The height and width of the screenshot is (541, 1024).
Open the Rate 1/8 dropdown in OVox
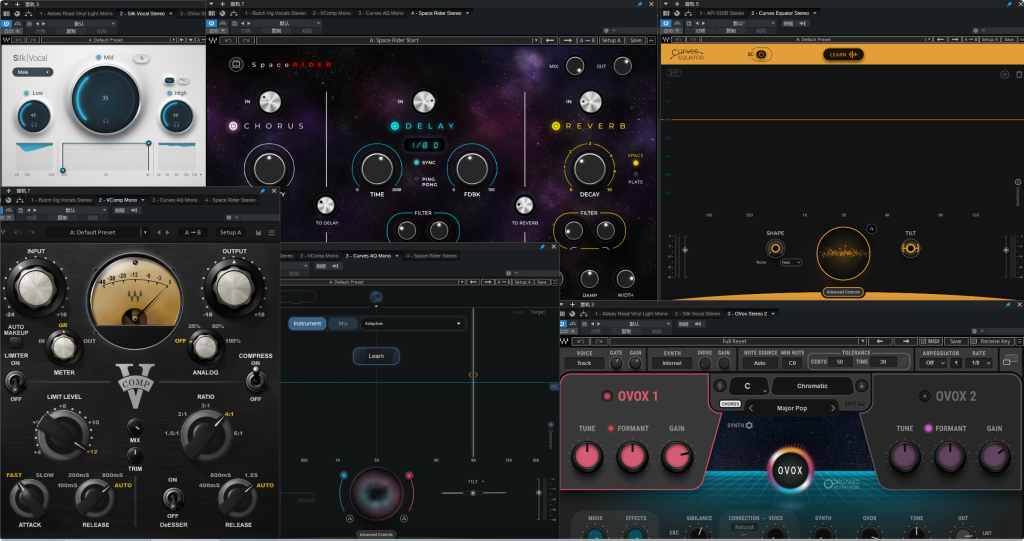coord(981,363)
